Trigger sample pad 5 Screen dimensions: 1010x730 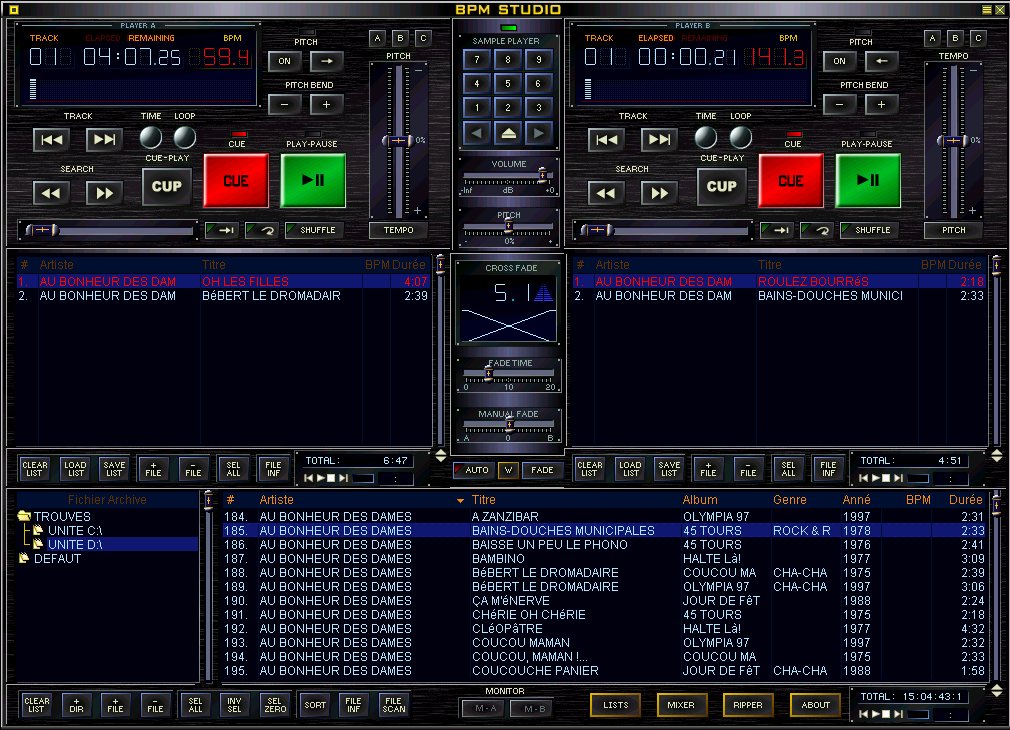click(508, 83)
